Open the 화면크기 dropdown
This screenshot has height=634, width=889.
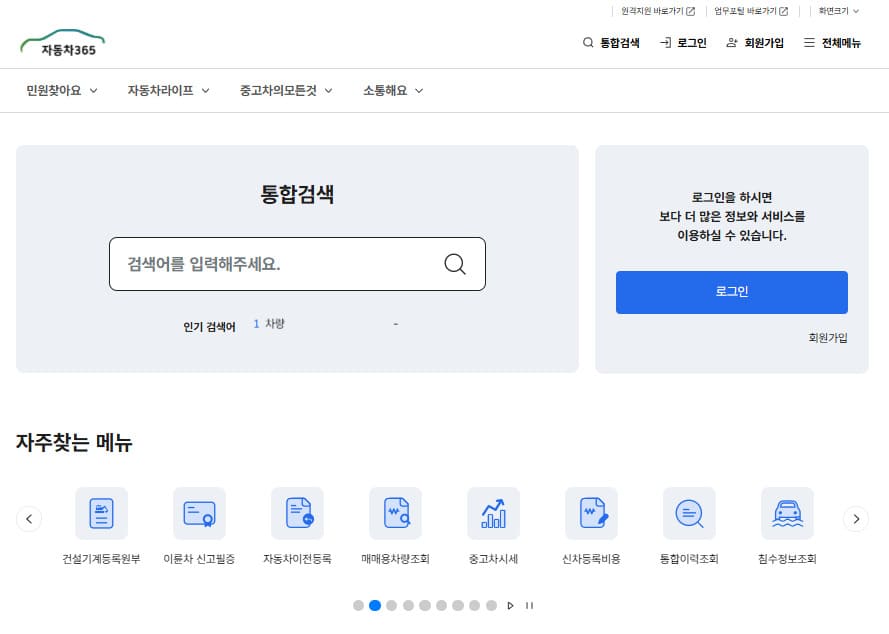(x=839, y=11)
